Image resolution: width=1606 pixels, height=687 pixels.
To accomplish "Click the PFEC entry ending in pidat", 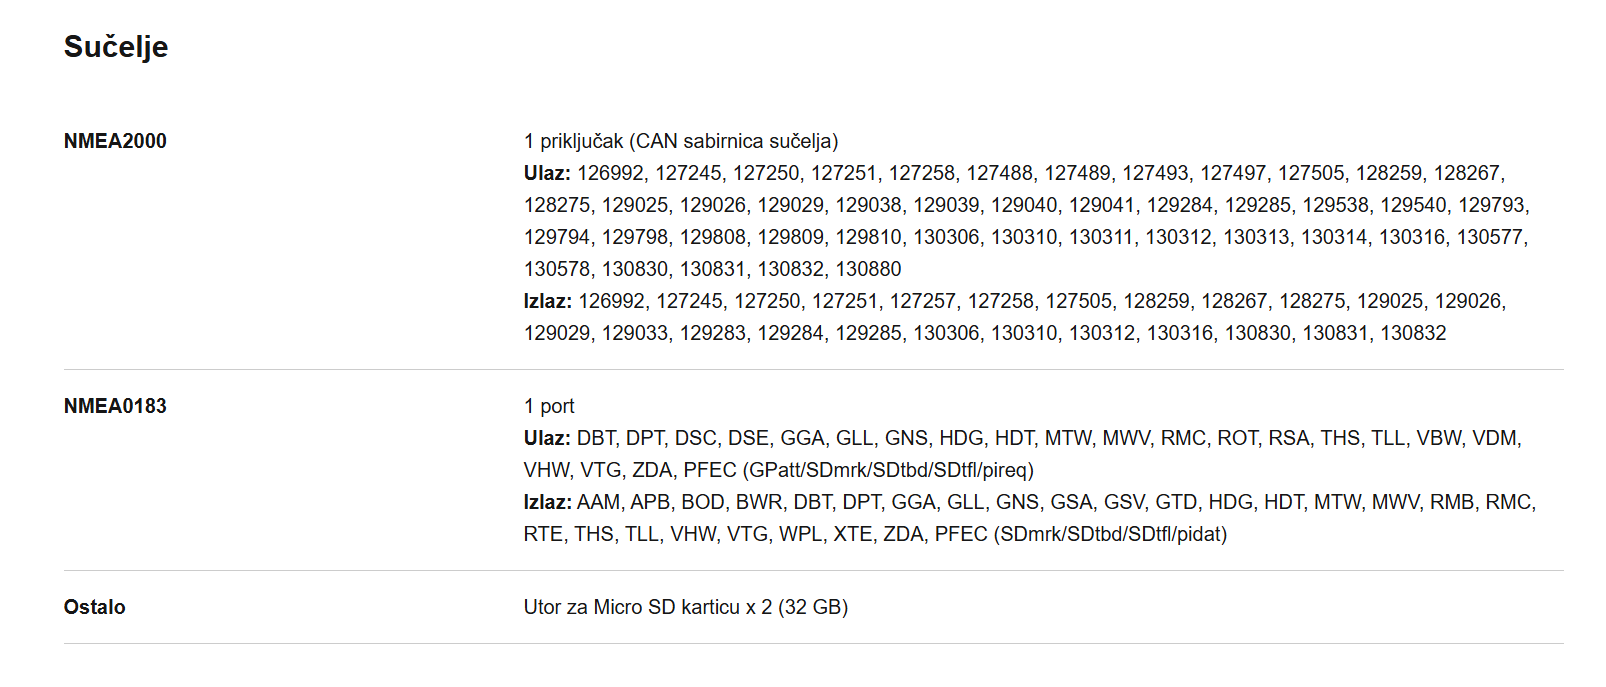I will pos(1080,534).
